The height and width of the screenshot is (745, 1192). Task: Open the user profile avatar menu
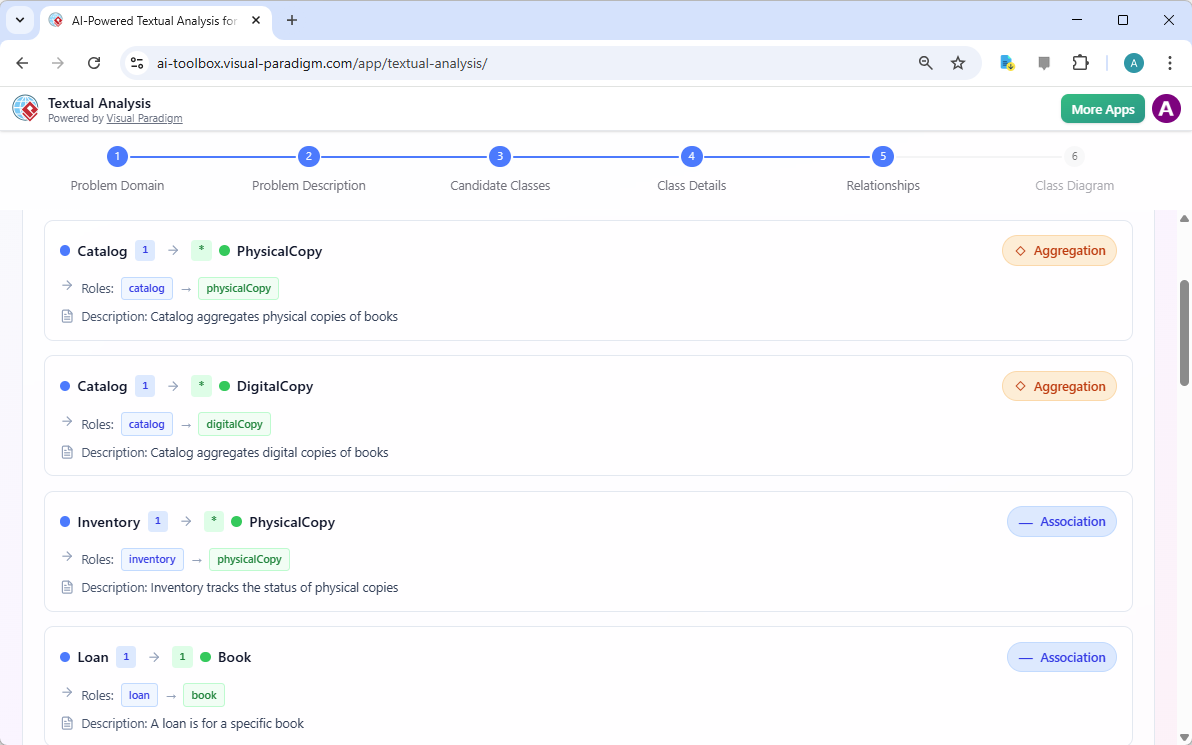[x=1166, y=109]
